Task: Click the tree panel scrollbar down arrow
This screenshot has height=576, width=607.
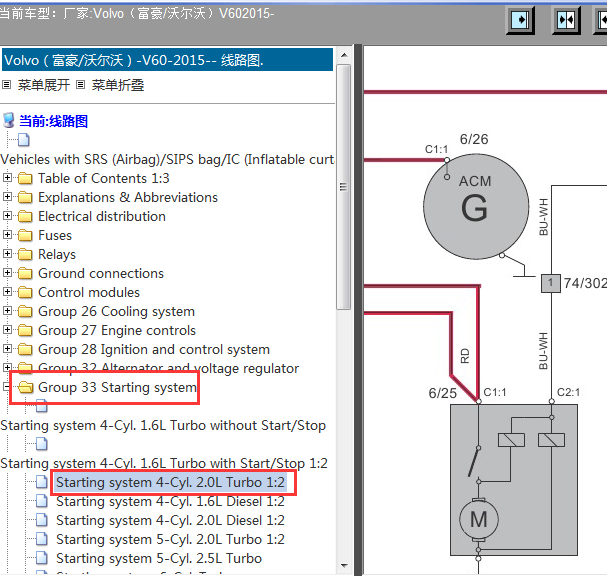Action: (x=344, y=566)
